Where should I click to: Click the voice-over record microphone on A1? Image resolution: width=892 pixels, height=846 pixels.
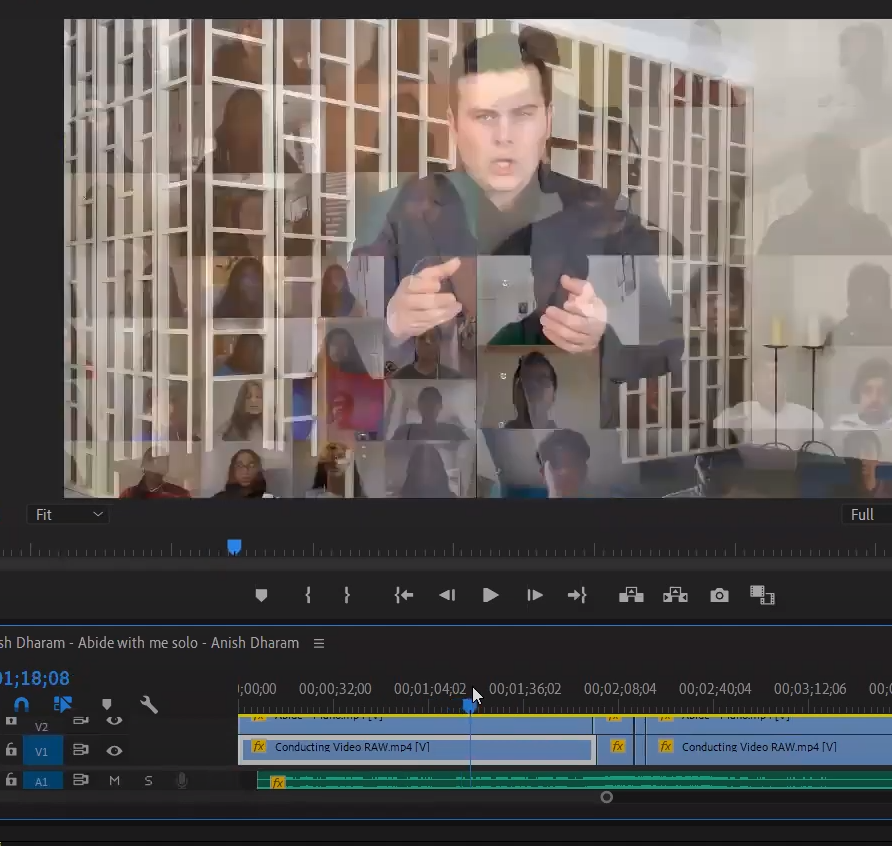[182, 781]
